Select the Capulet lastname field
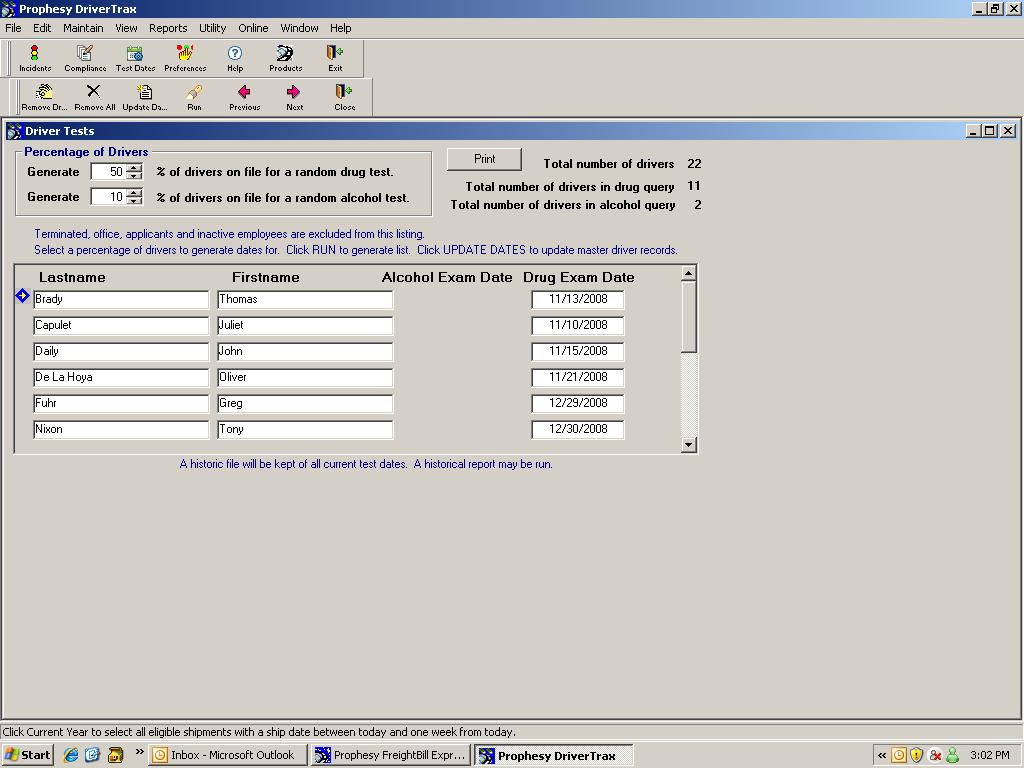Screen dimensions: 1024x768 (x=121, y=325)
